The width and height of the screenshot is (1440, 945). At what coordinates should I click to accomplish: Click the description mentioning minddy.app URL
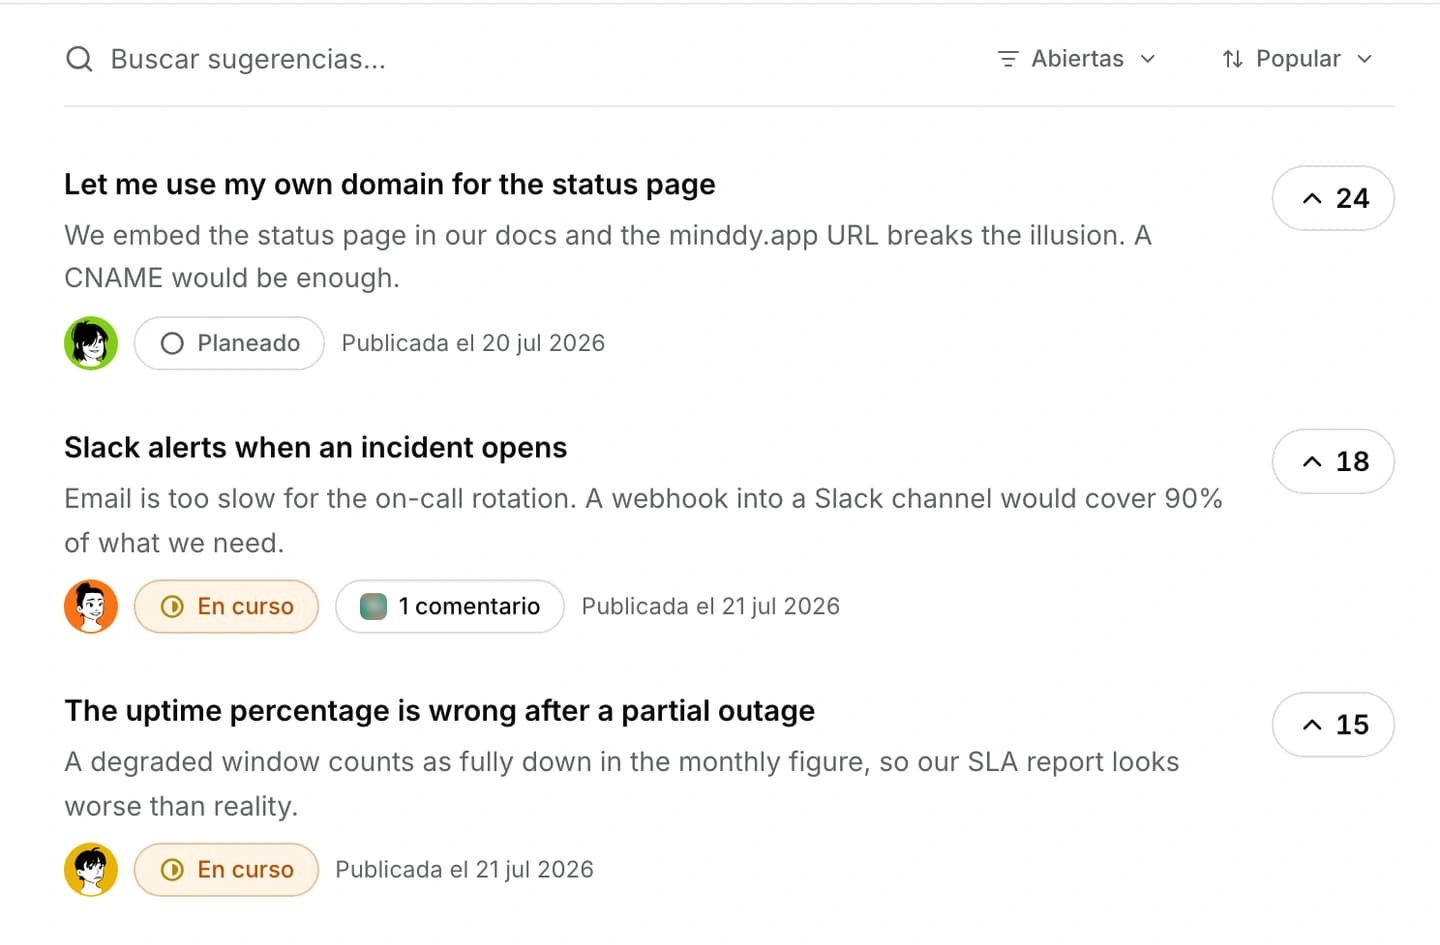point(608,256)
